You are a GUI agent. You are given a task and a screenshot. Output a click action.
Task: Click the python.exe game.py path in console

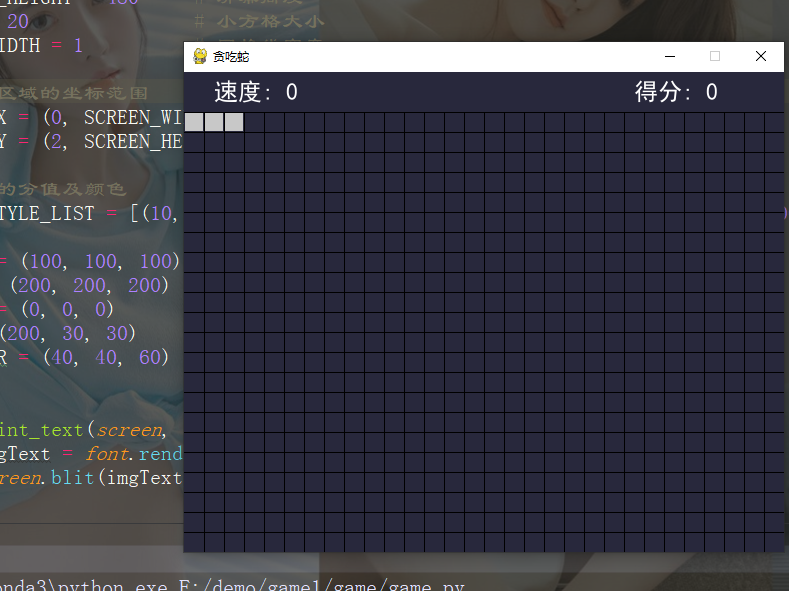[232, 585]
